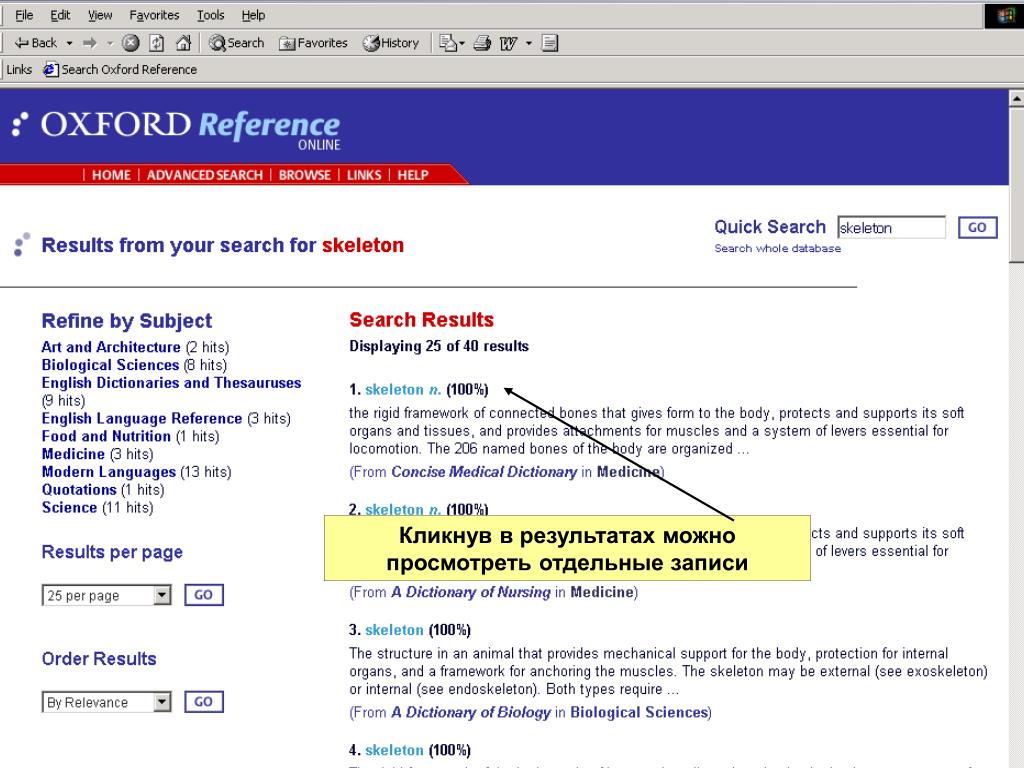This screenshot has width=1024, height=768.
Task: Refine by English Dictionaries and Thesauruses
Action: coord(171,383)
